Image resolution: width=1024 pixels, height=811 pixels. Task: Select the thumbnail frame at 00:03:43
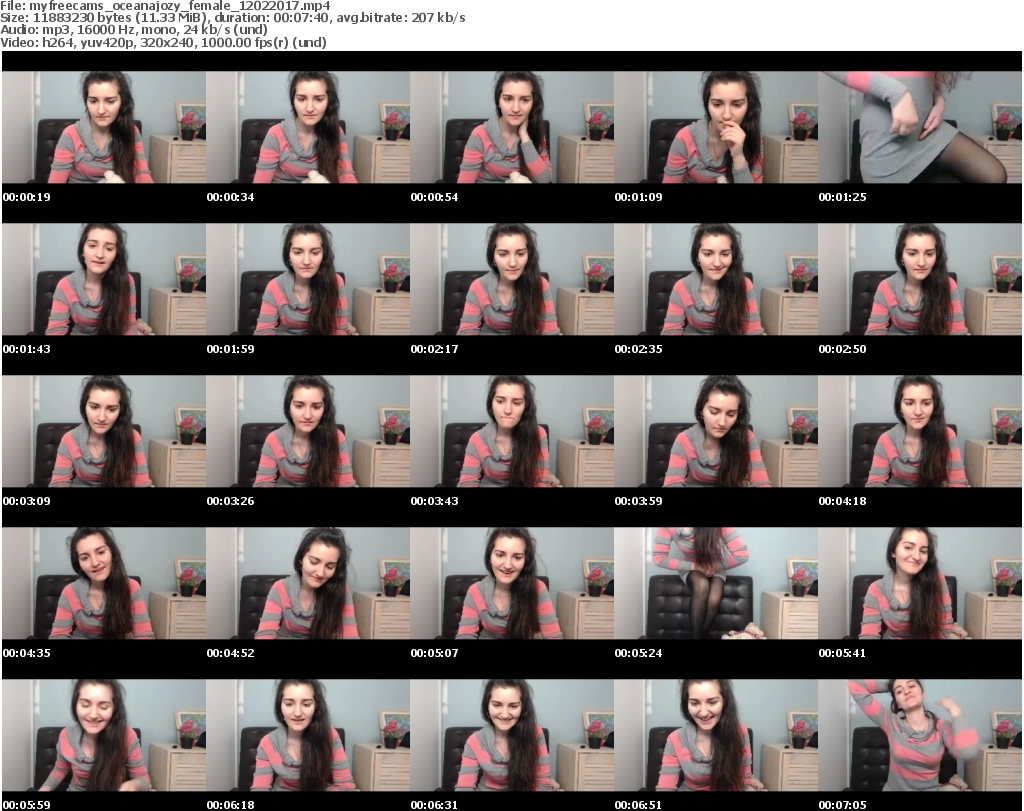pyautogui.click(x=512, y=431)
